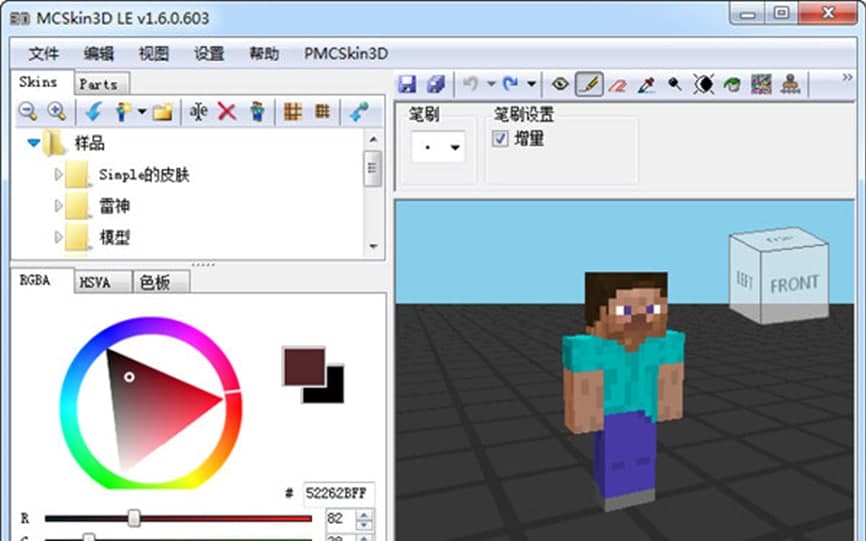Decrease the R value with down stepper
866x541 pixels.
coord(364,524)
